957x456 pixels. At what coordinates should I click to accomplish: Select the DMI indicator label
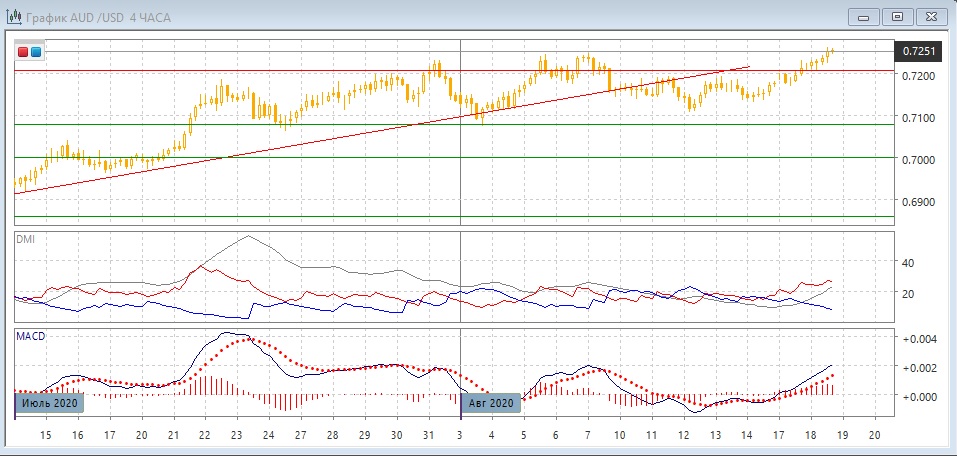pos(25,239)
